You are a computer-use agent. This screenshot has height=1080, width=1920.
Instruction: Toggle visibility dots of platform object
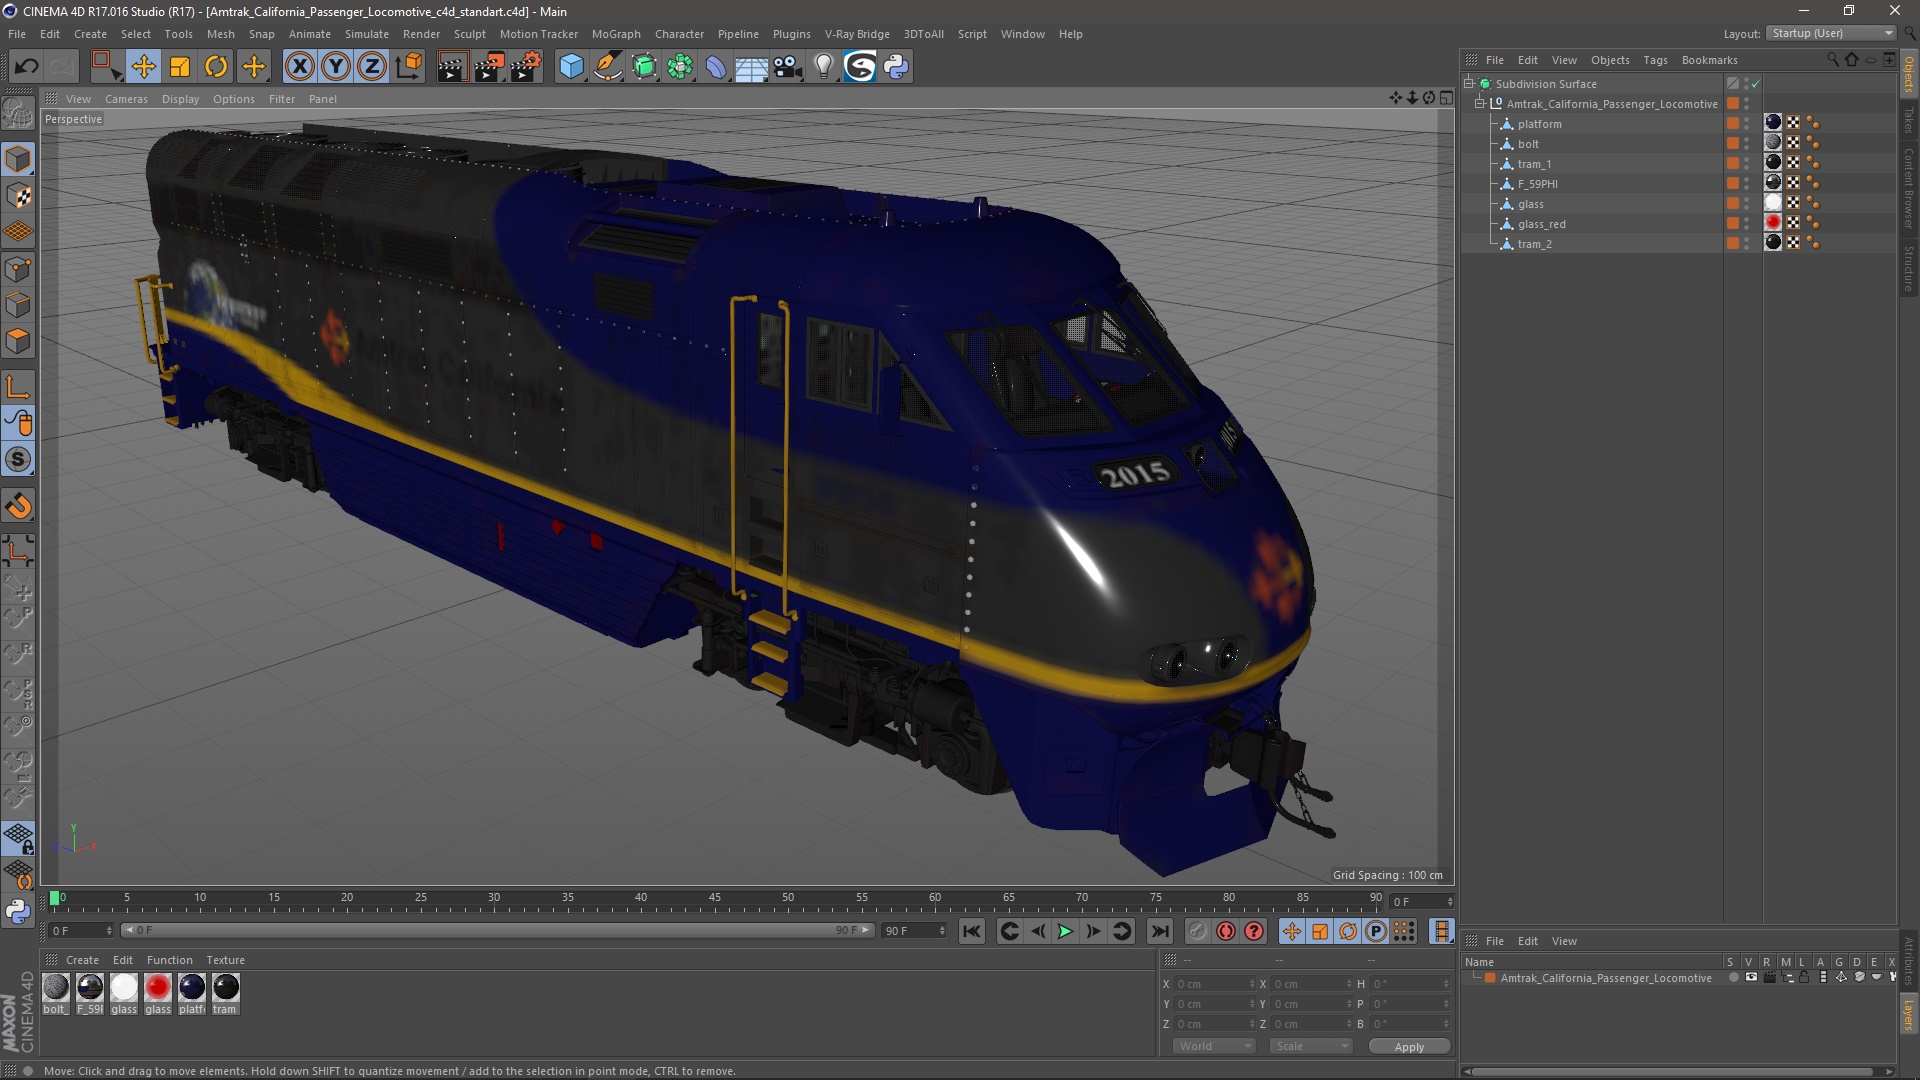[1747, 124]
